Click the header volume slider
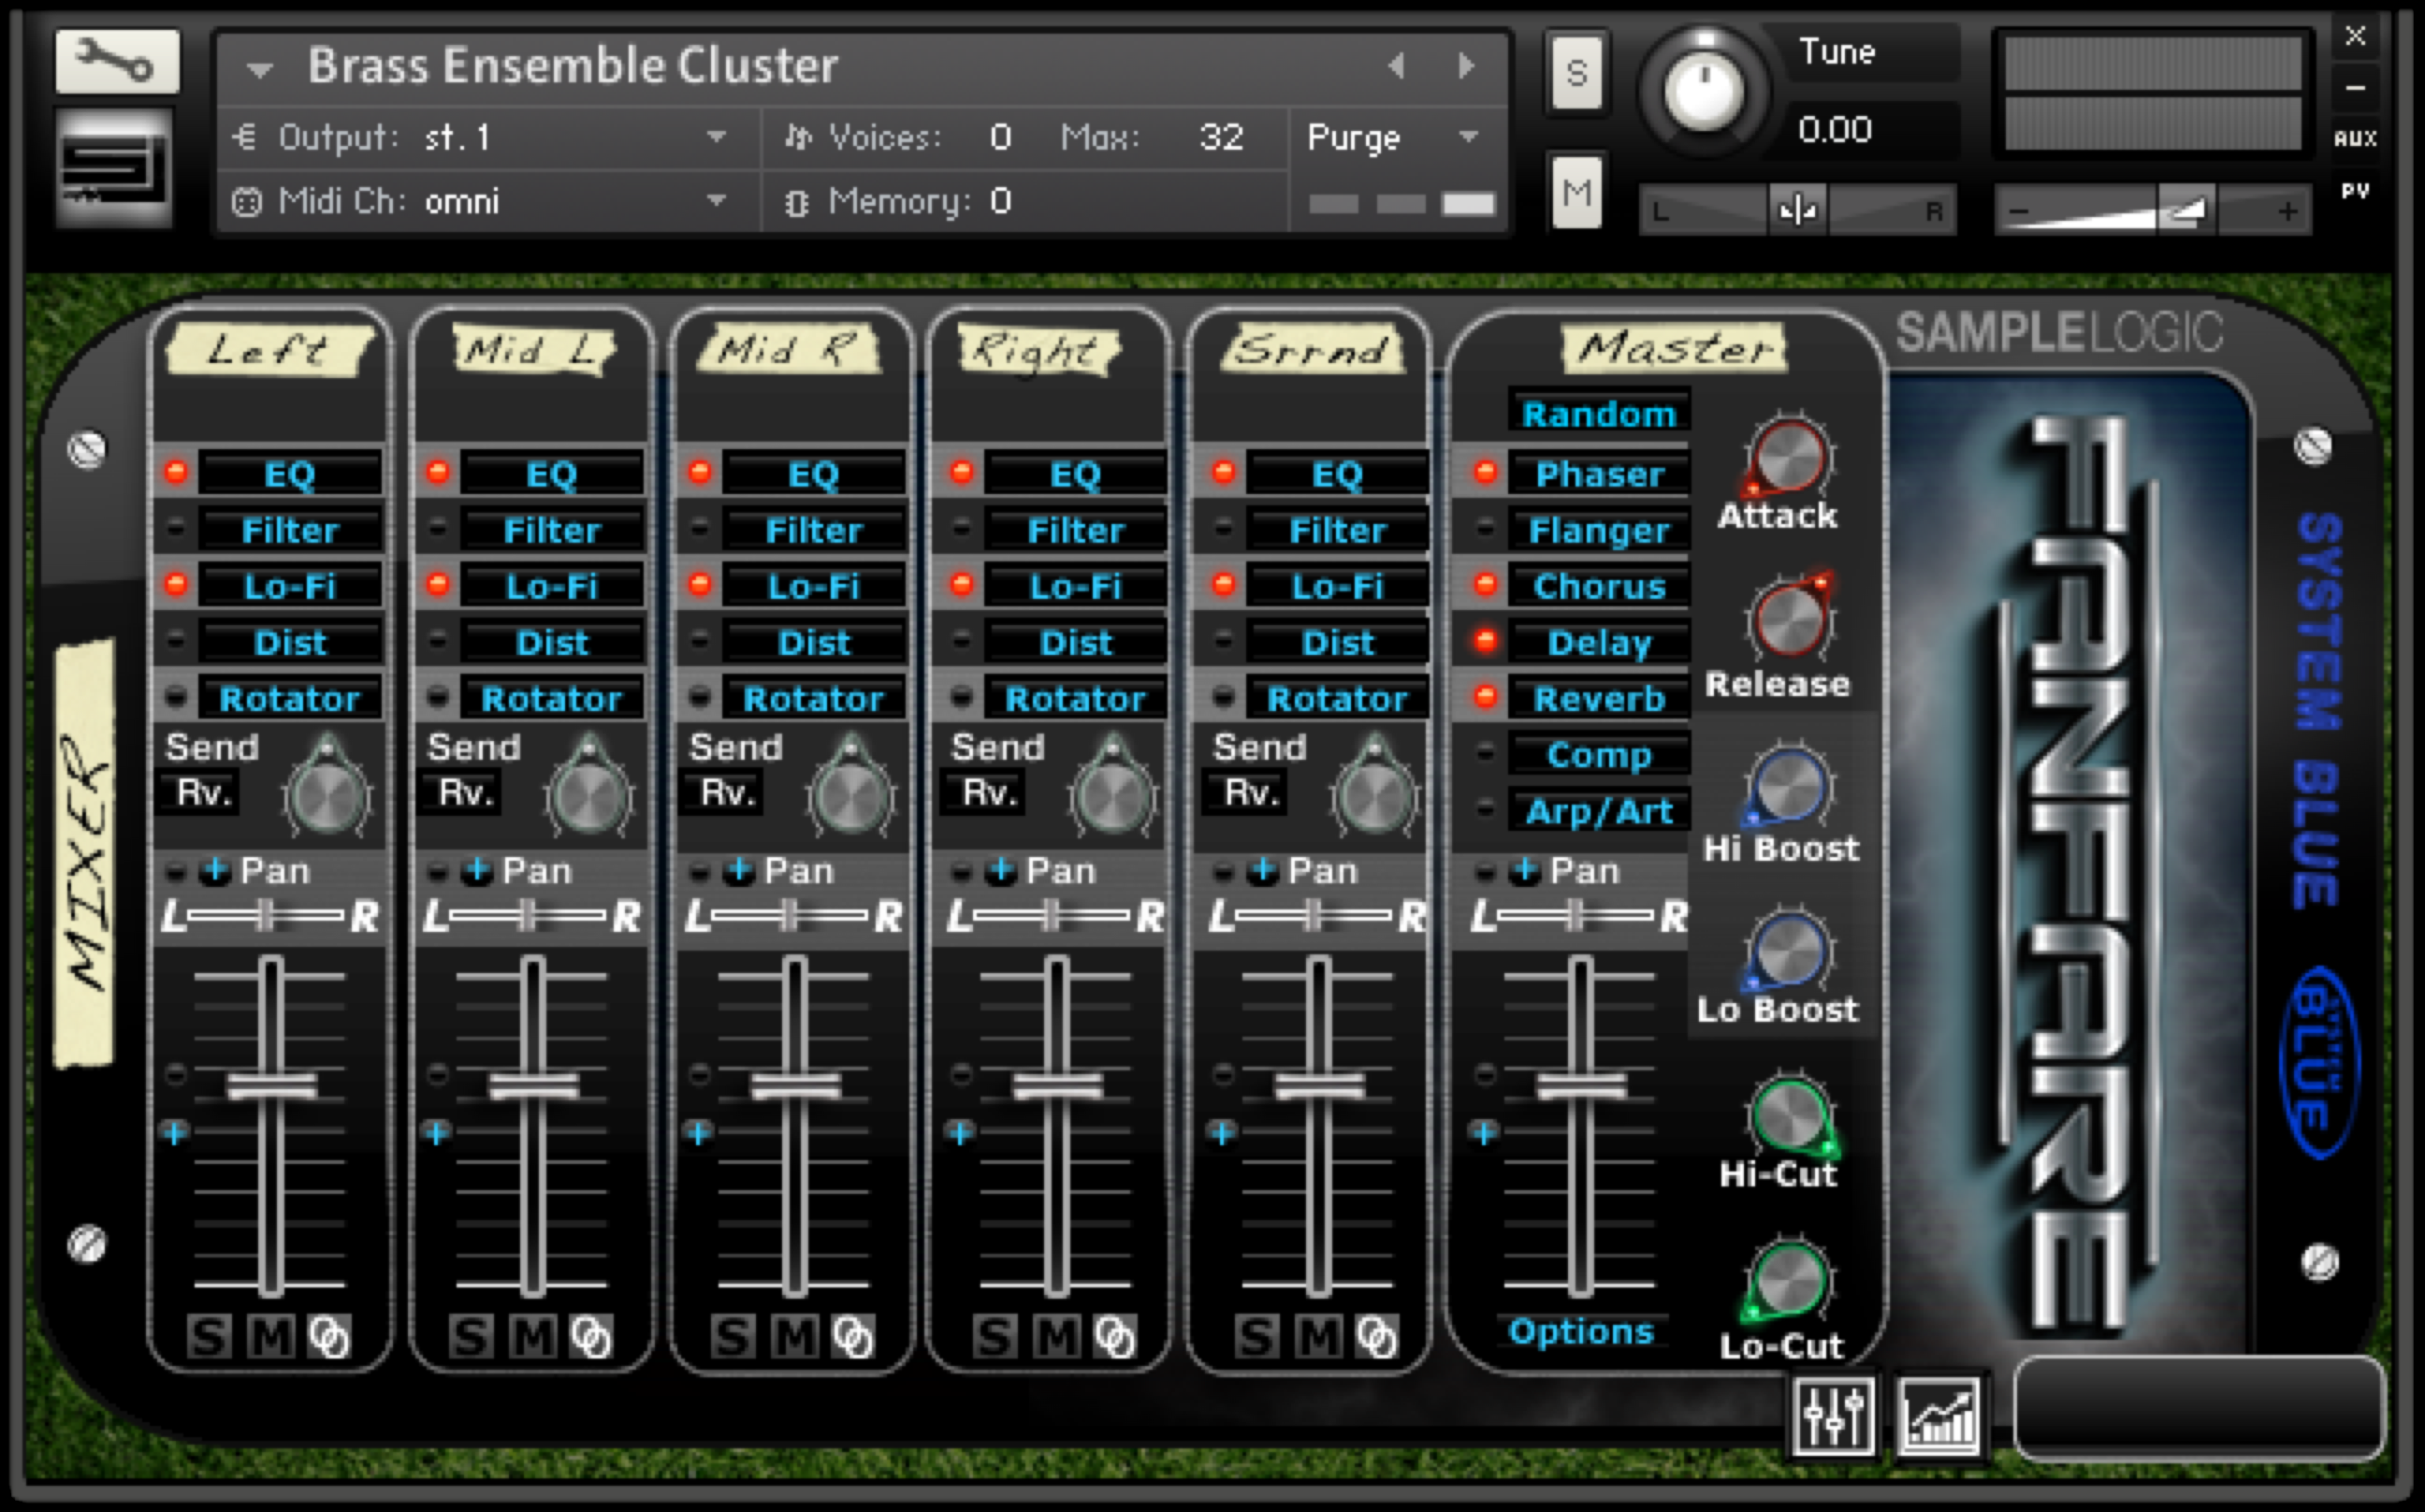 click(2153, 210)
